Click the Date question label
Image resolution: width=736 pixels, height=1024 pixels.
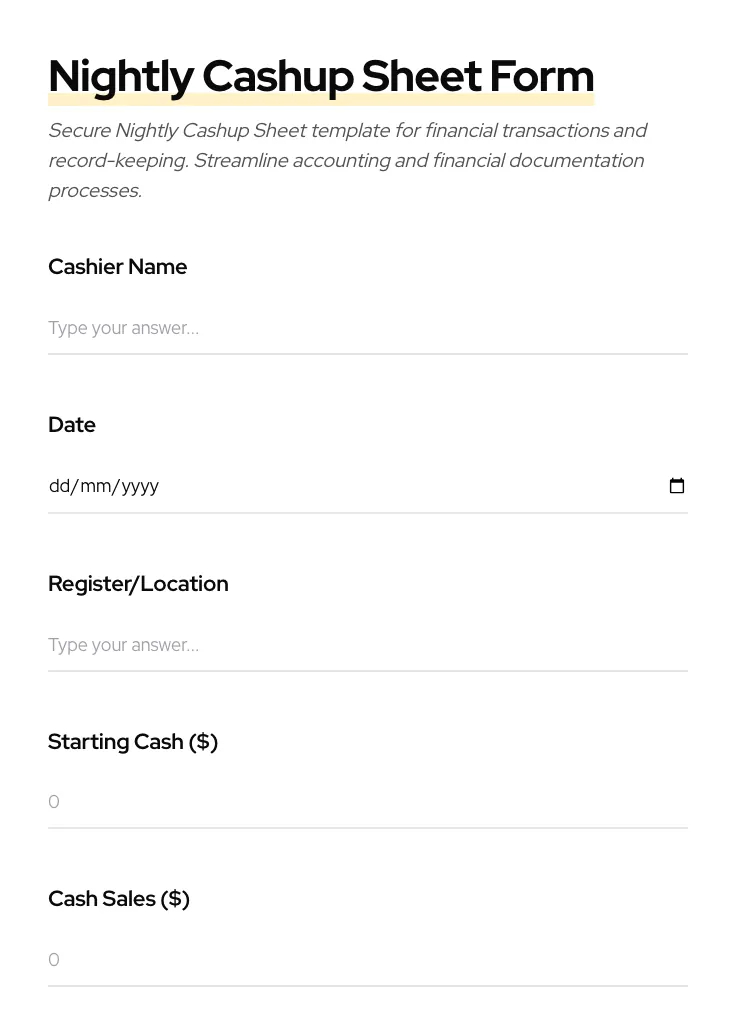click(71, 424)
